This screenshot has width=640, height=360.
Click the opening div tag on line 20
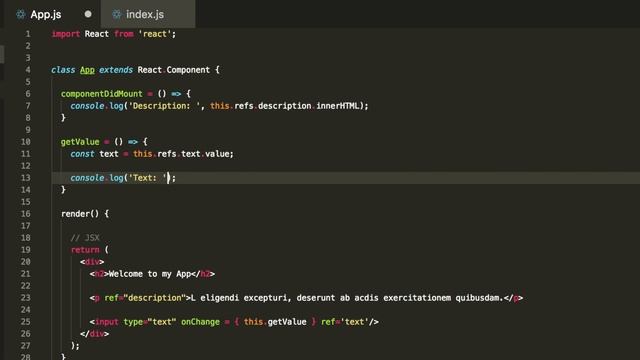click(92, 262)
